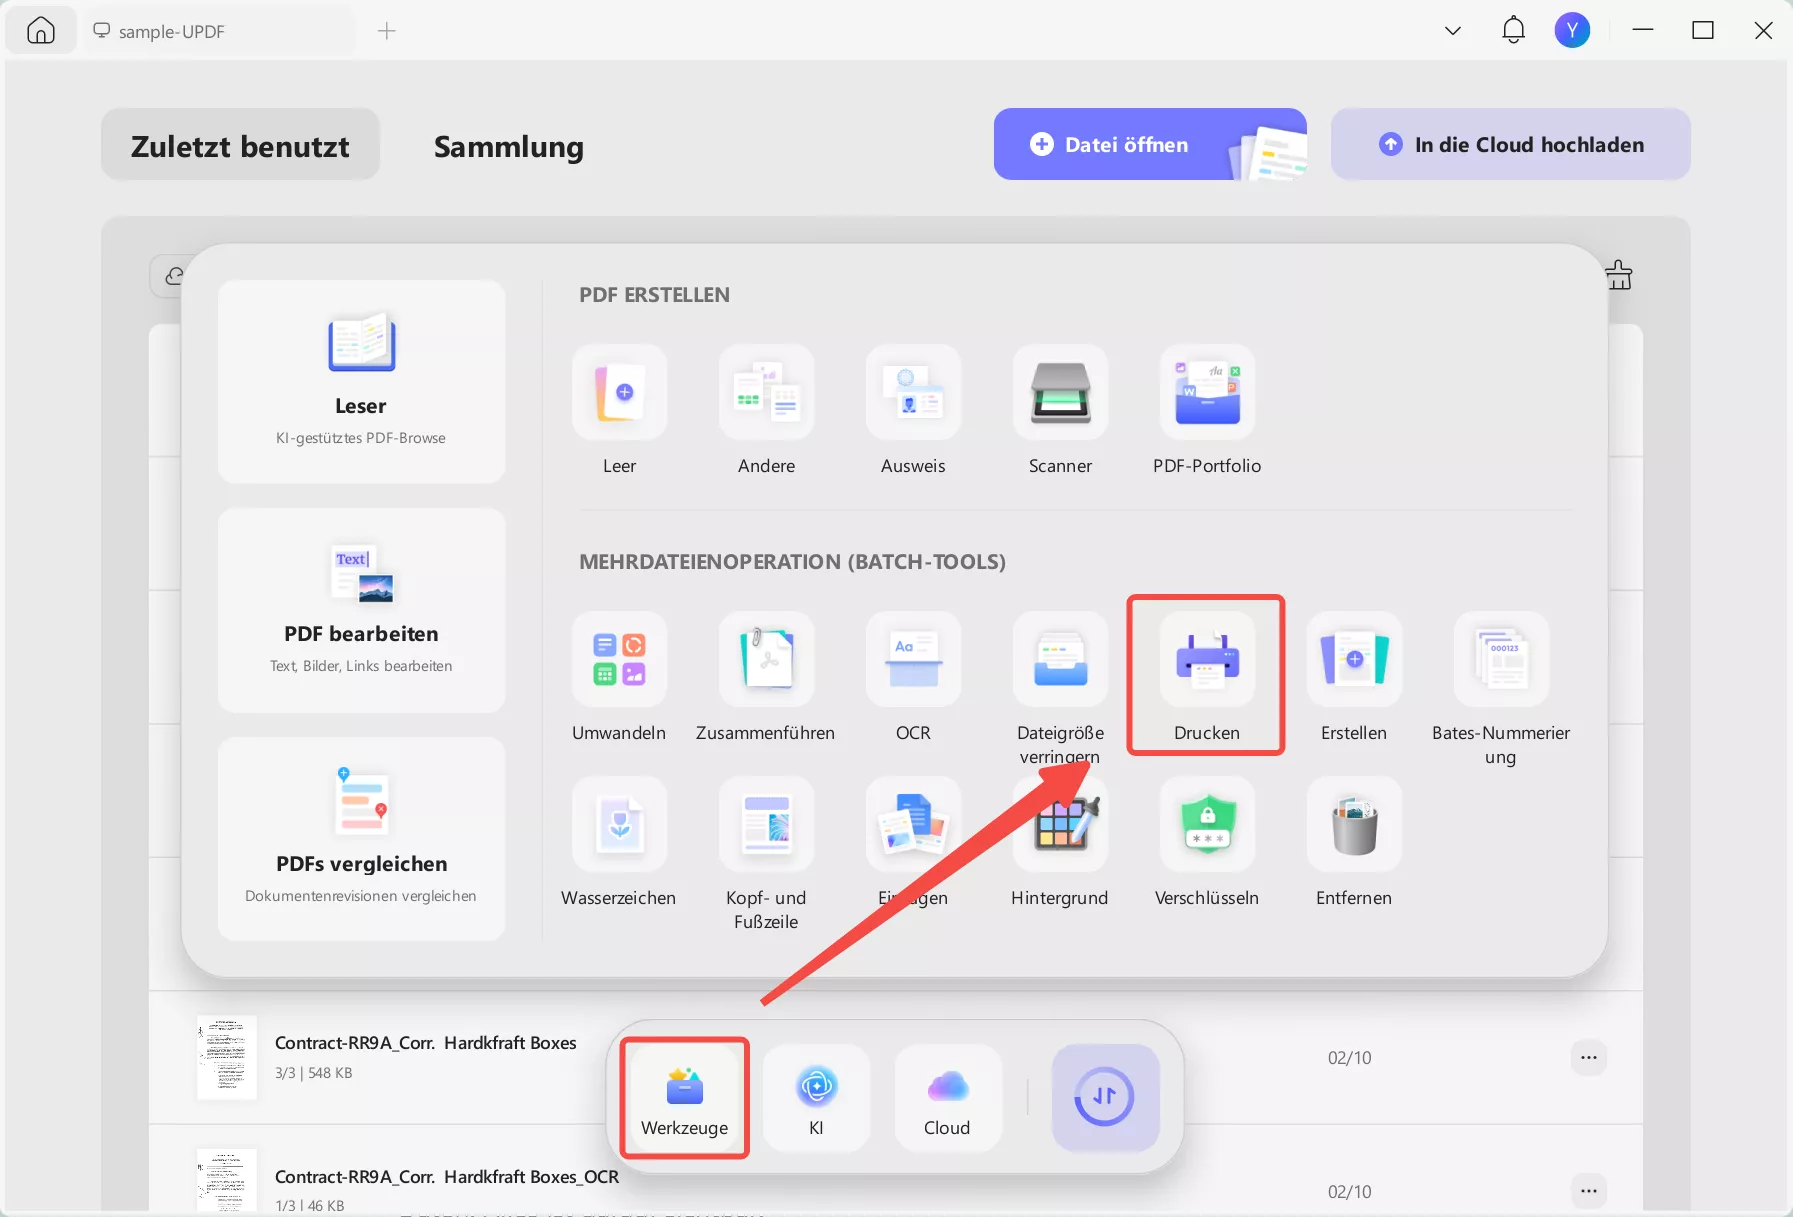Open the batch Erstellen tool

(1354, 659)
